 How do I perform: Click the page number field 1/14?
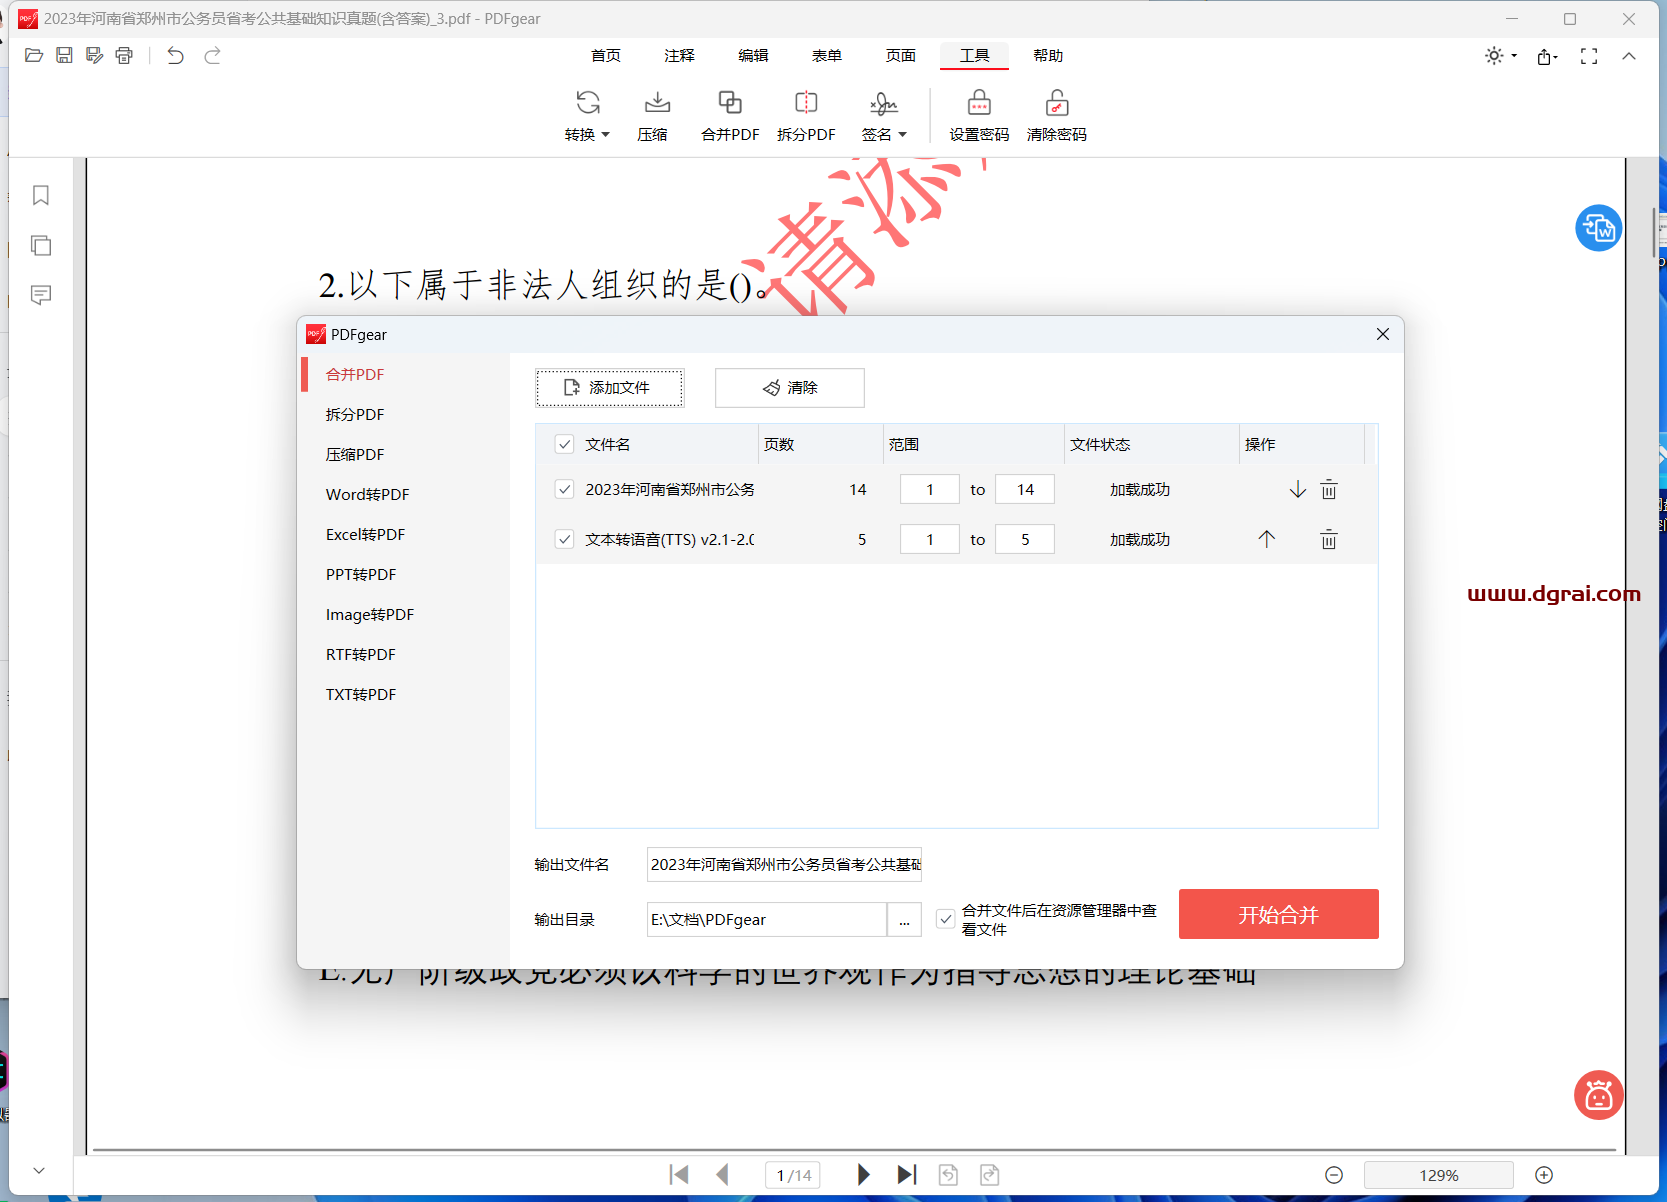pos(793,1175)
